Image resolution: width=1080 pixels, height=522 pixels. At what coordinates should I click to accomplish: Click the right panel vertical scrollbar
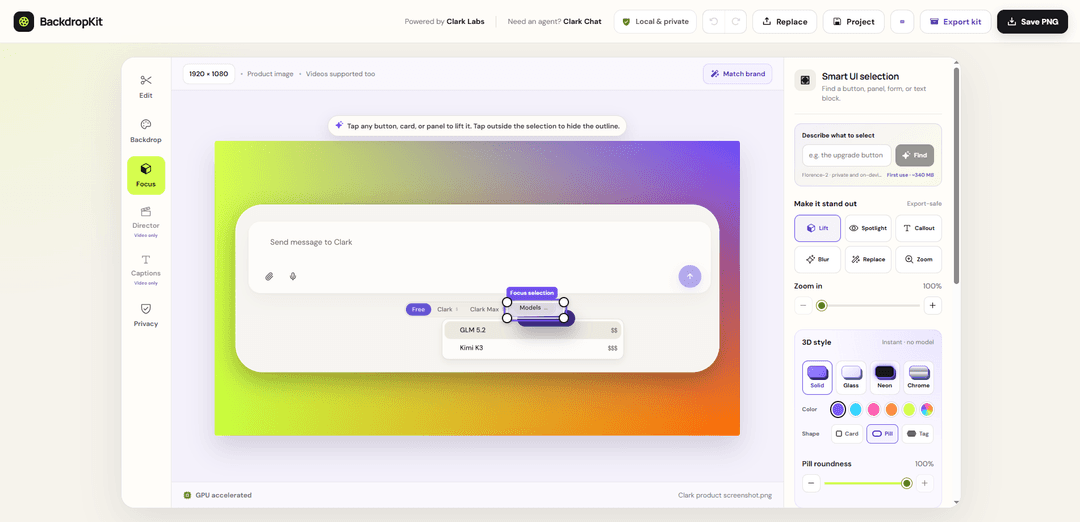(x=956, y=176)
